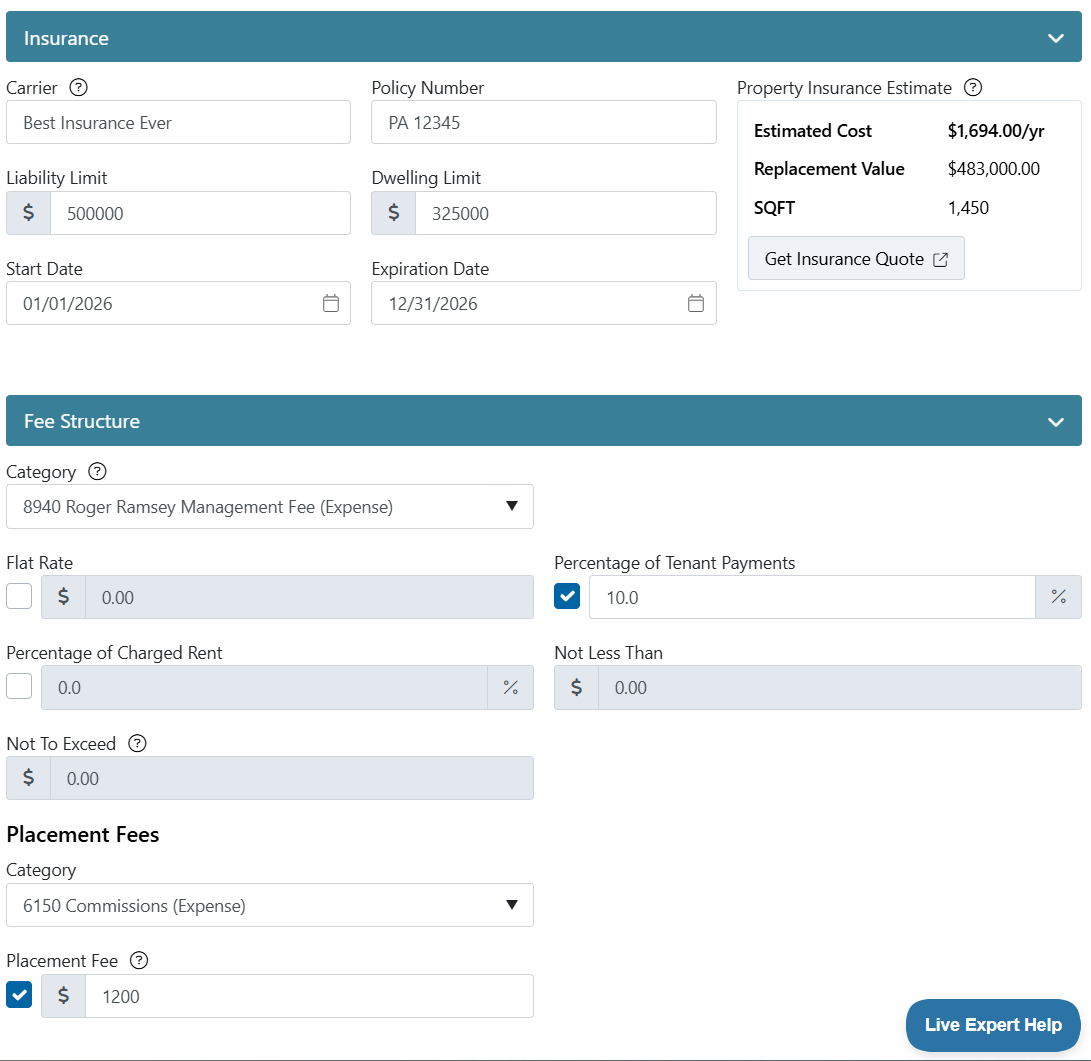Open the Management Fee category dropdown

[x=270, y=506]
